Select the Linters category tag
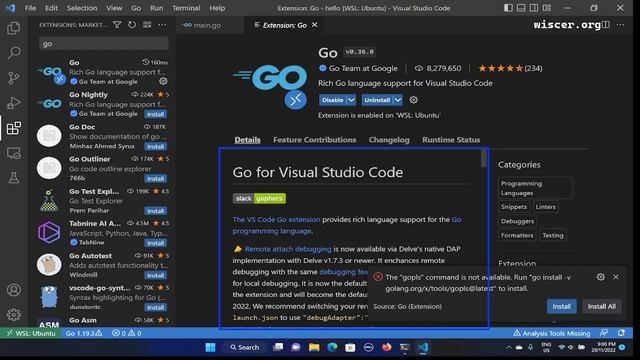 click(545, 207)
